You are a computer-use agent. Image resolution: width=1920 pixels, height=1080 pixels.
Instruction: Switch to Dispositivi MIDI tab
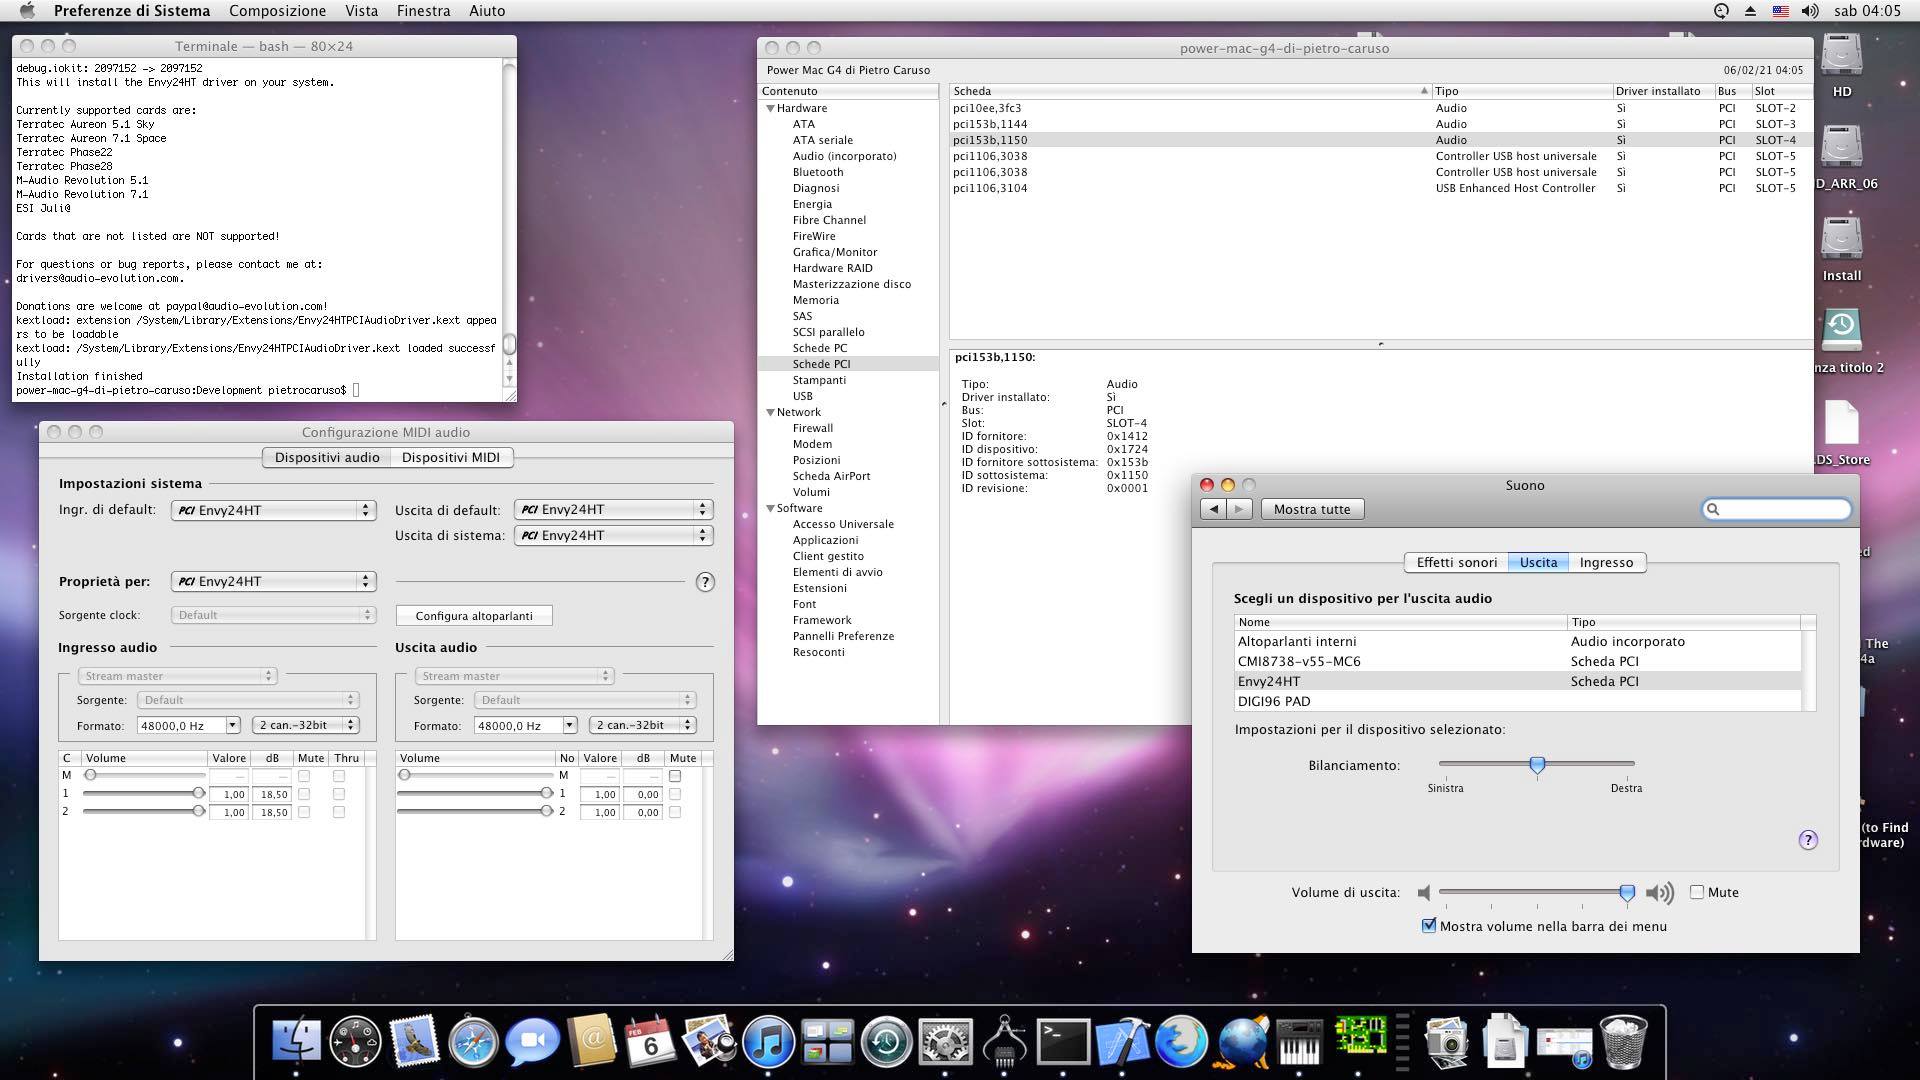(450, 457)
